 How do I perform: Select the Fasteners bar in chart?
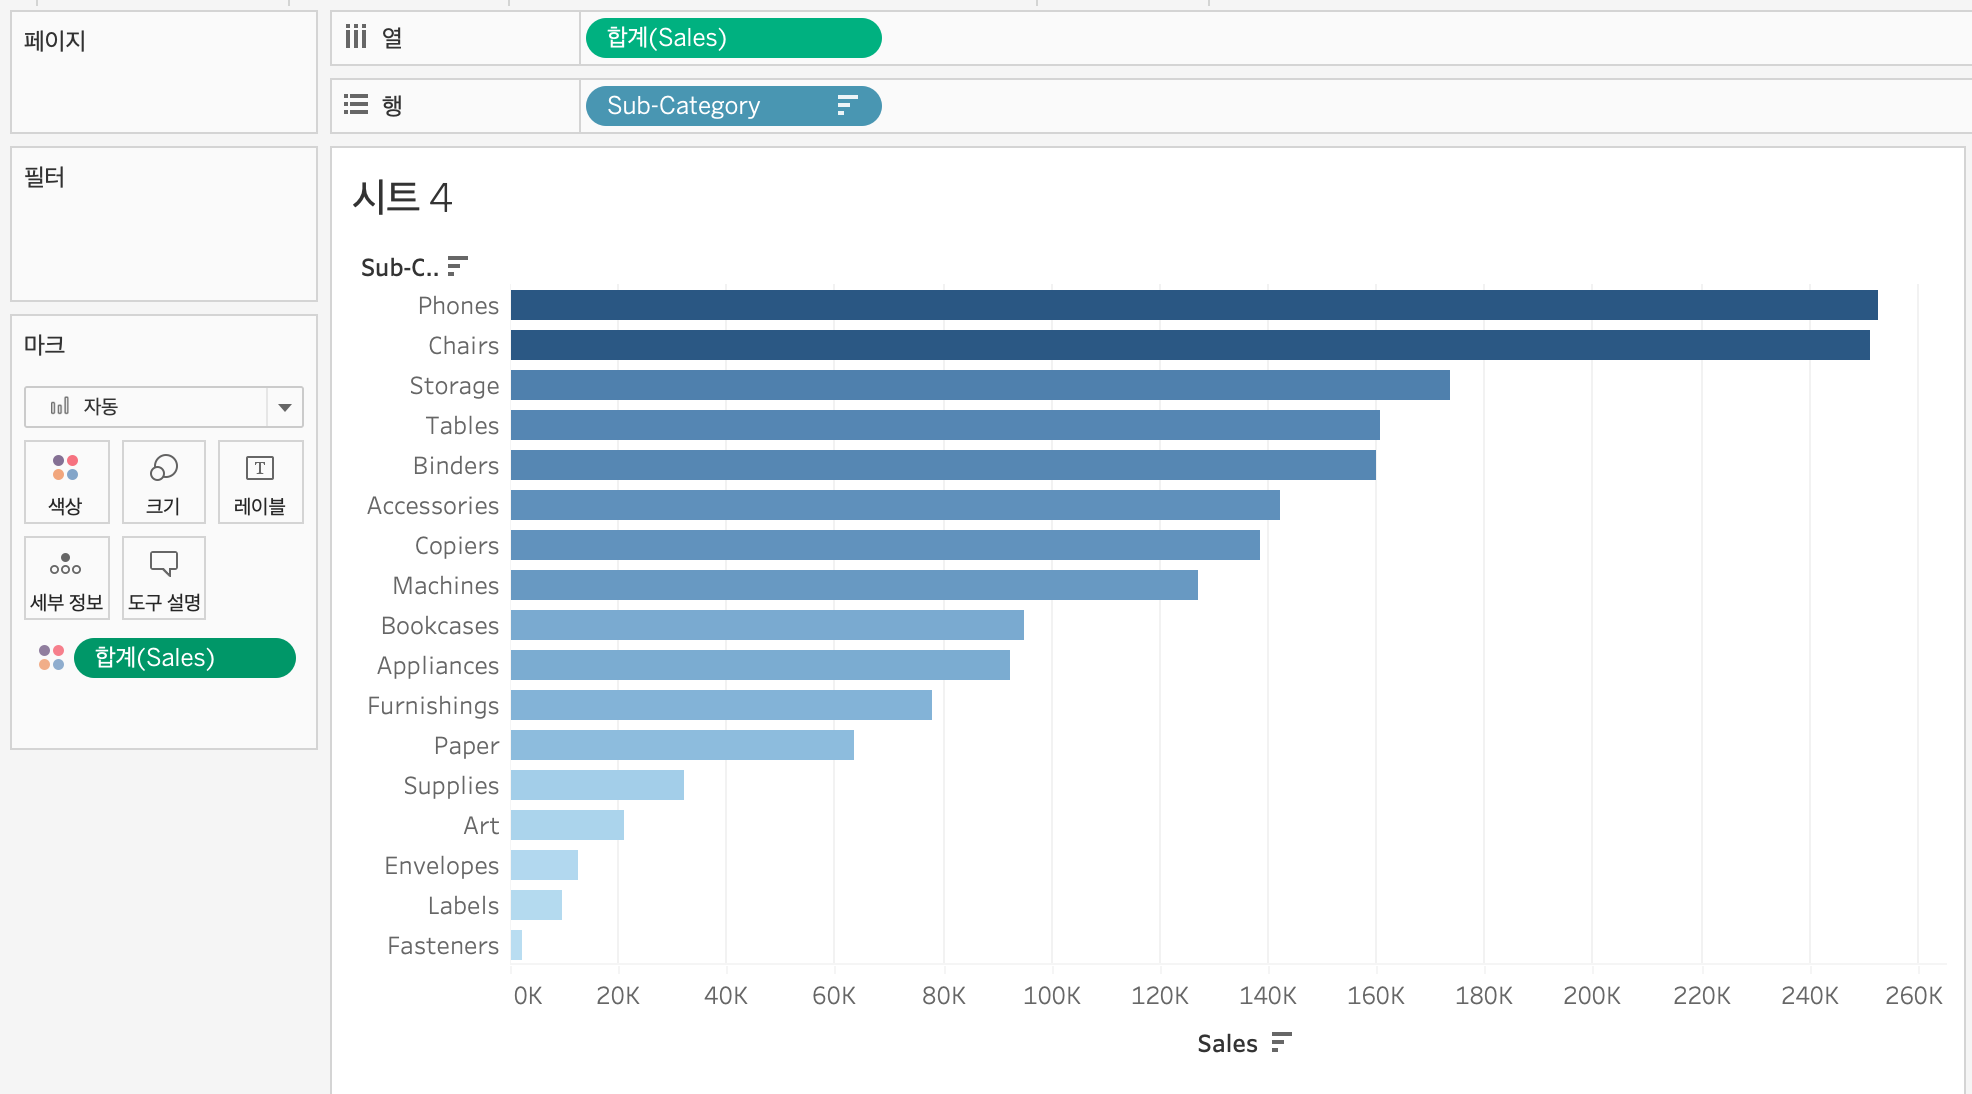pyautogui.click(x=516, y=945)
